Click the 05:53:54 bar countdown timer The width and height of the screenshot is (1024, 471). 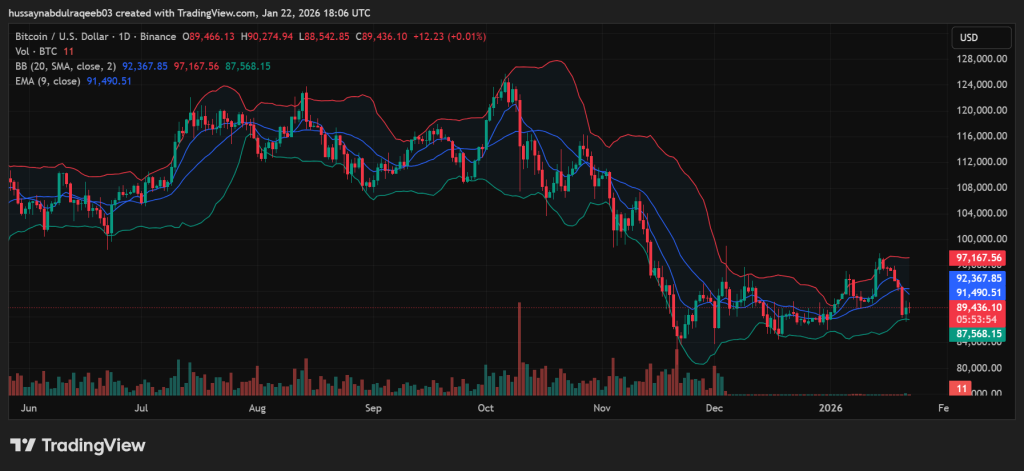click(979, 320)
